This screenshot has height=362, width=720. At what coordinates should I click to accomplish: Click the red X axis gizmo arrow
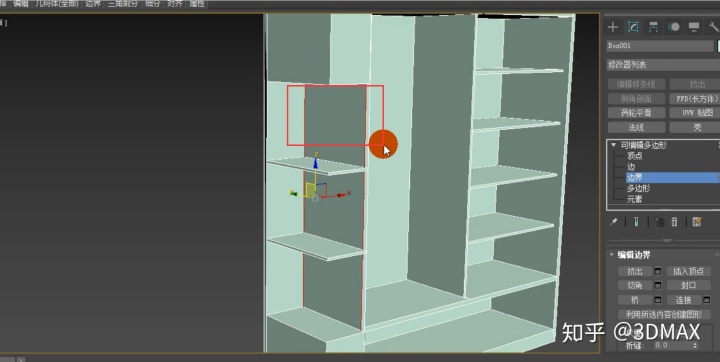pos(341,195)
